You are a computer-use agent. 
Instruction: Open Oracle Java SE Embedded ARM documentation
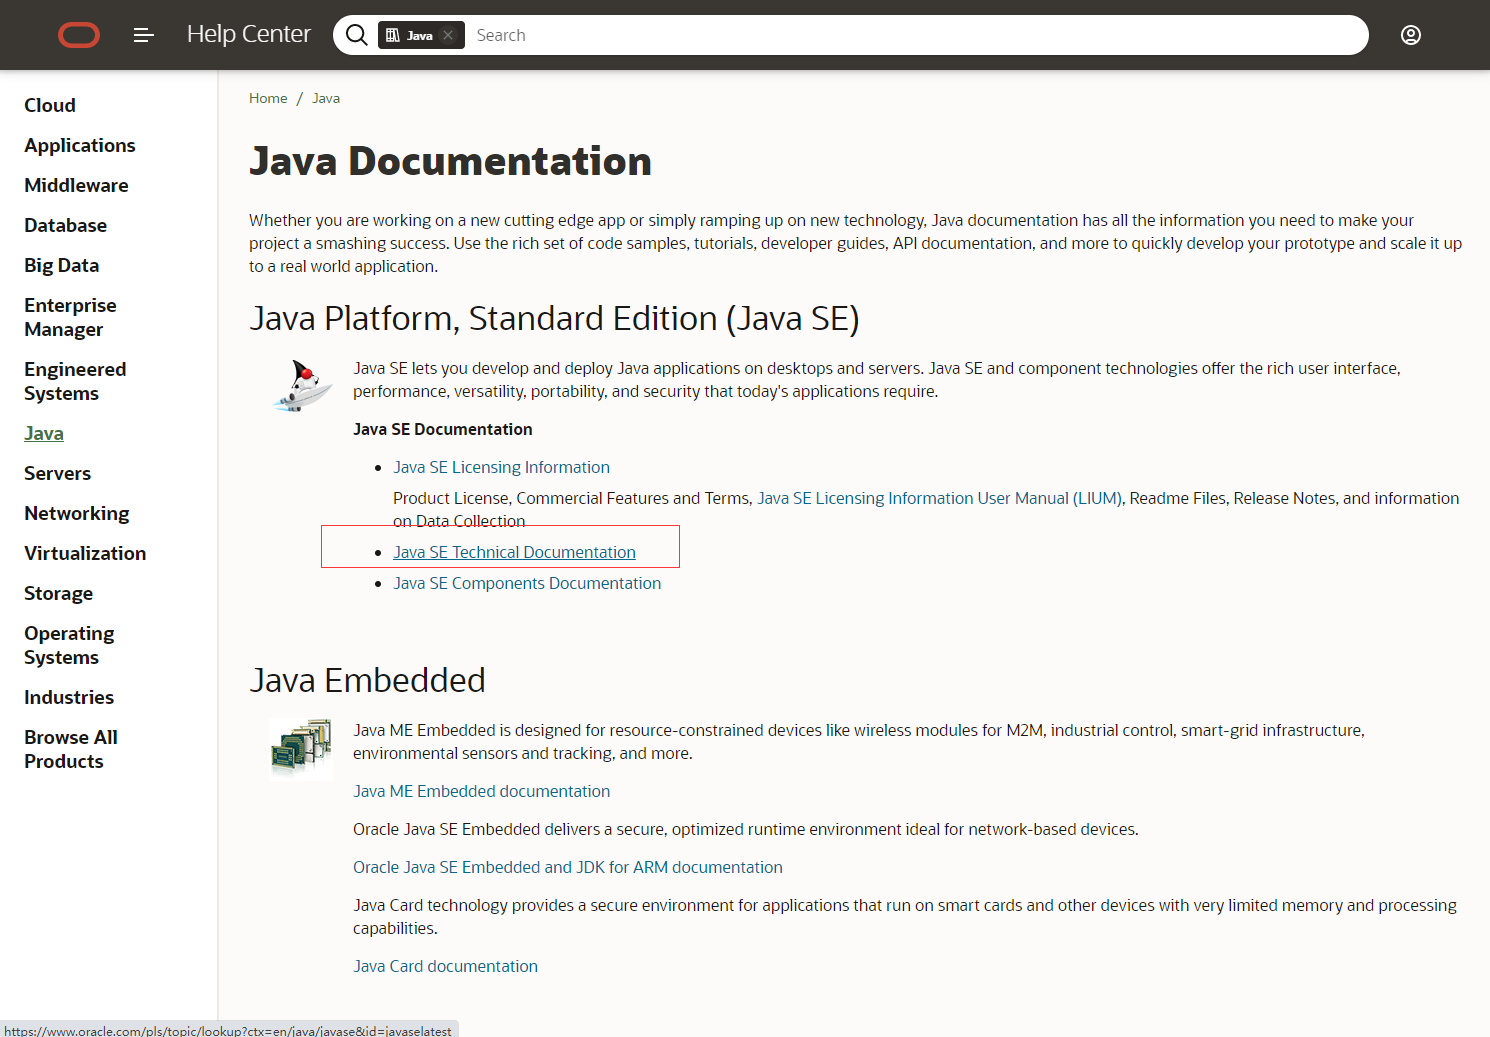point(567,867)
